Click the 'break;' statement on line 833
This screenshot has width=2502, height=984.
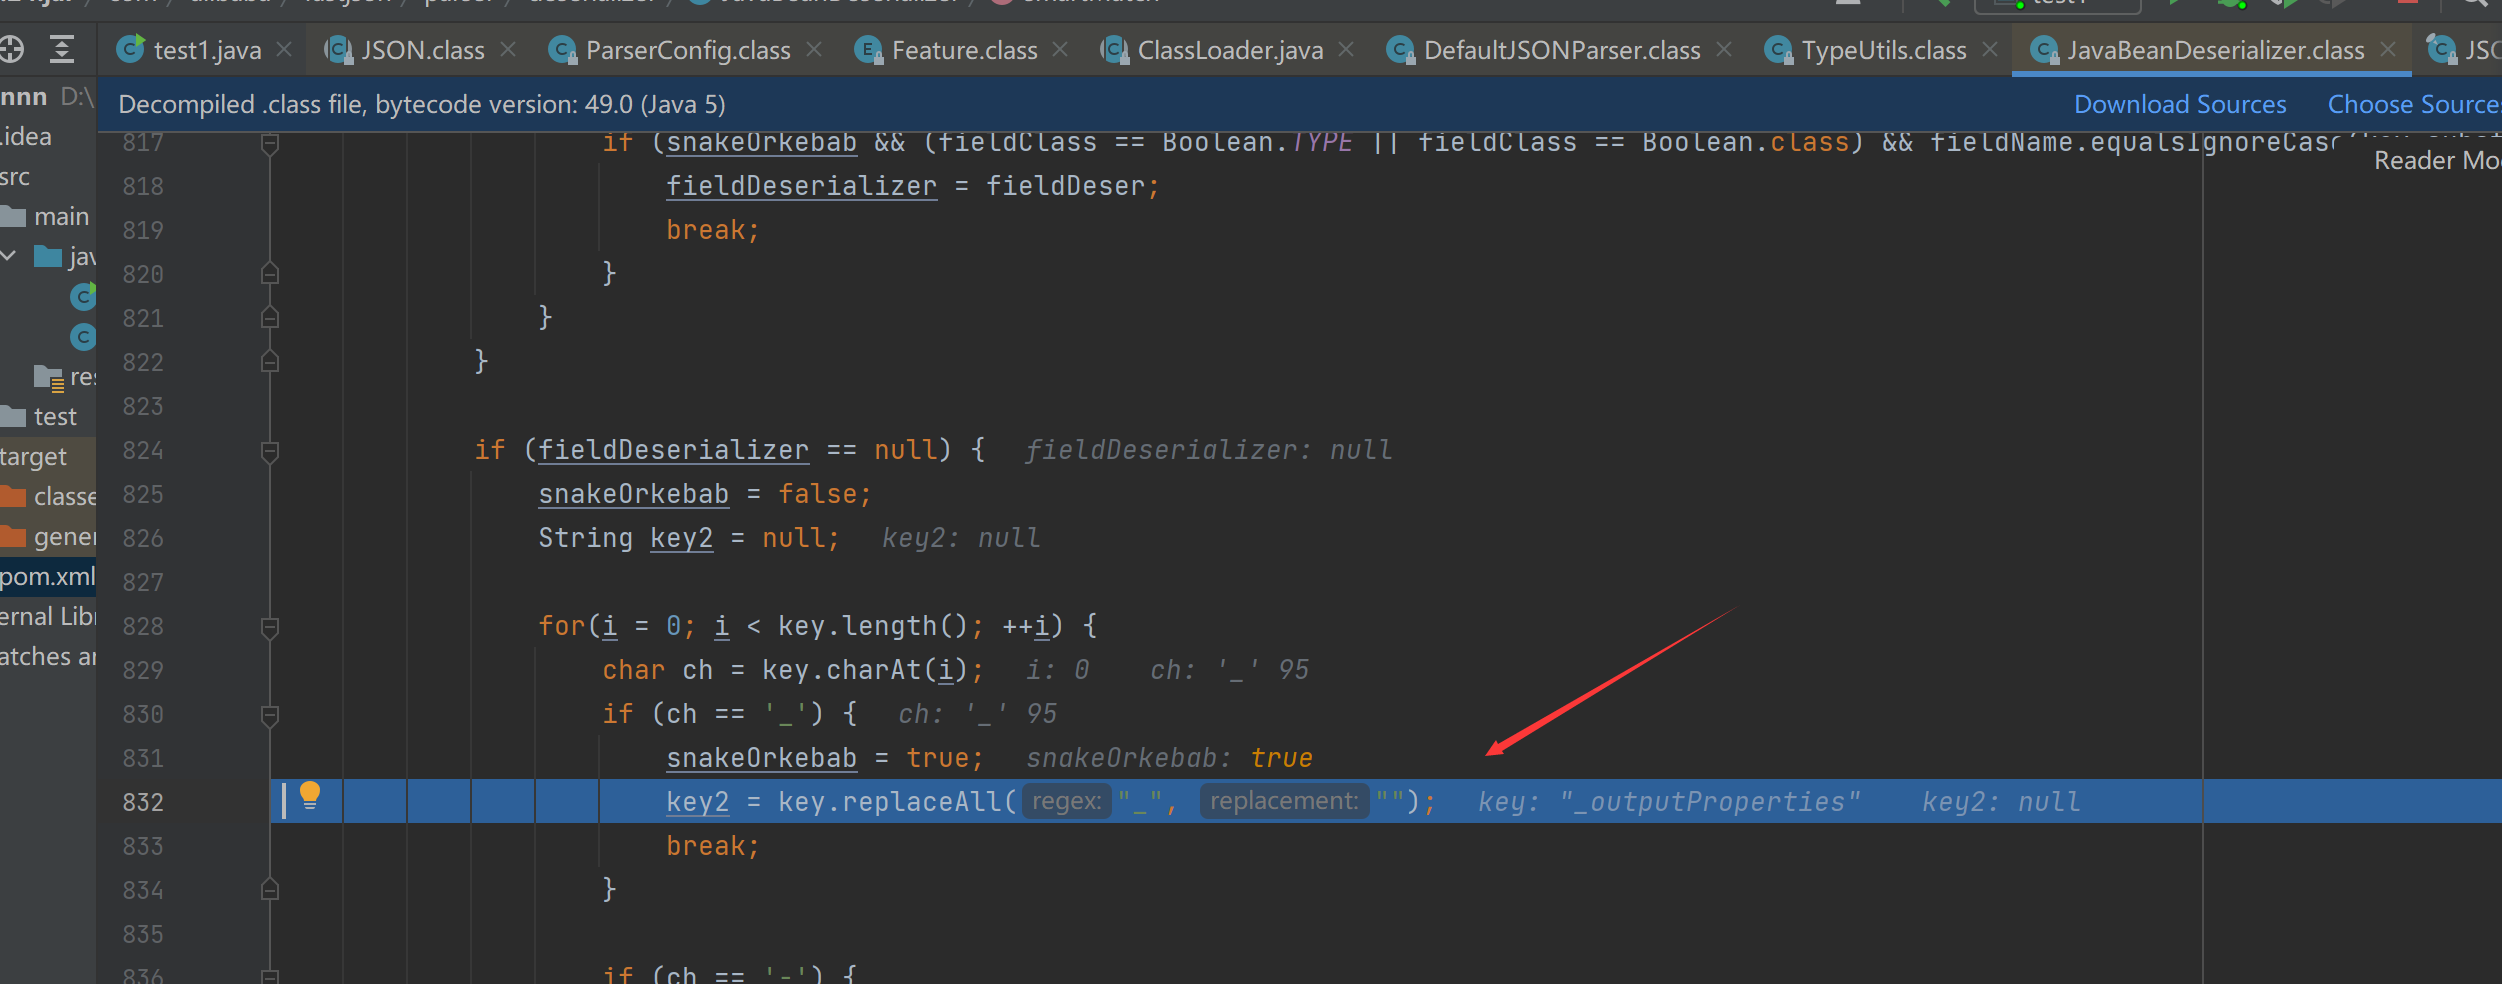(713, 846)
